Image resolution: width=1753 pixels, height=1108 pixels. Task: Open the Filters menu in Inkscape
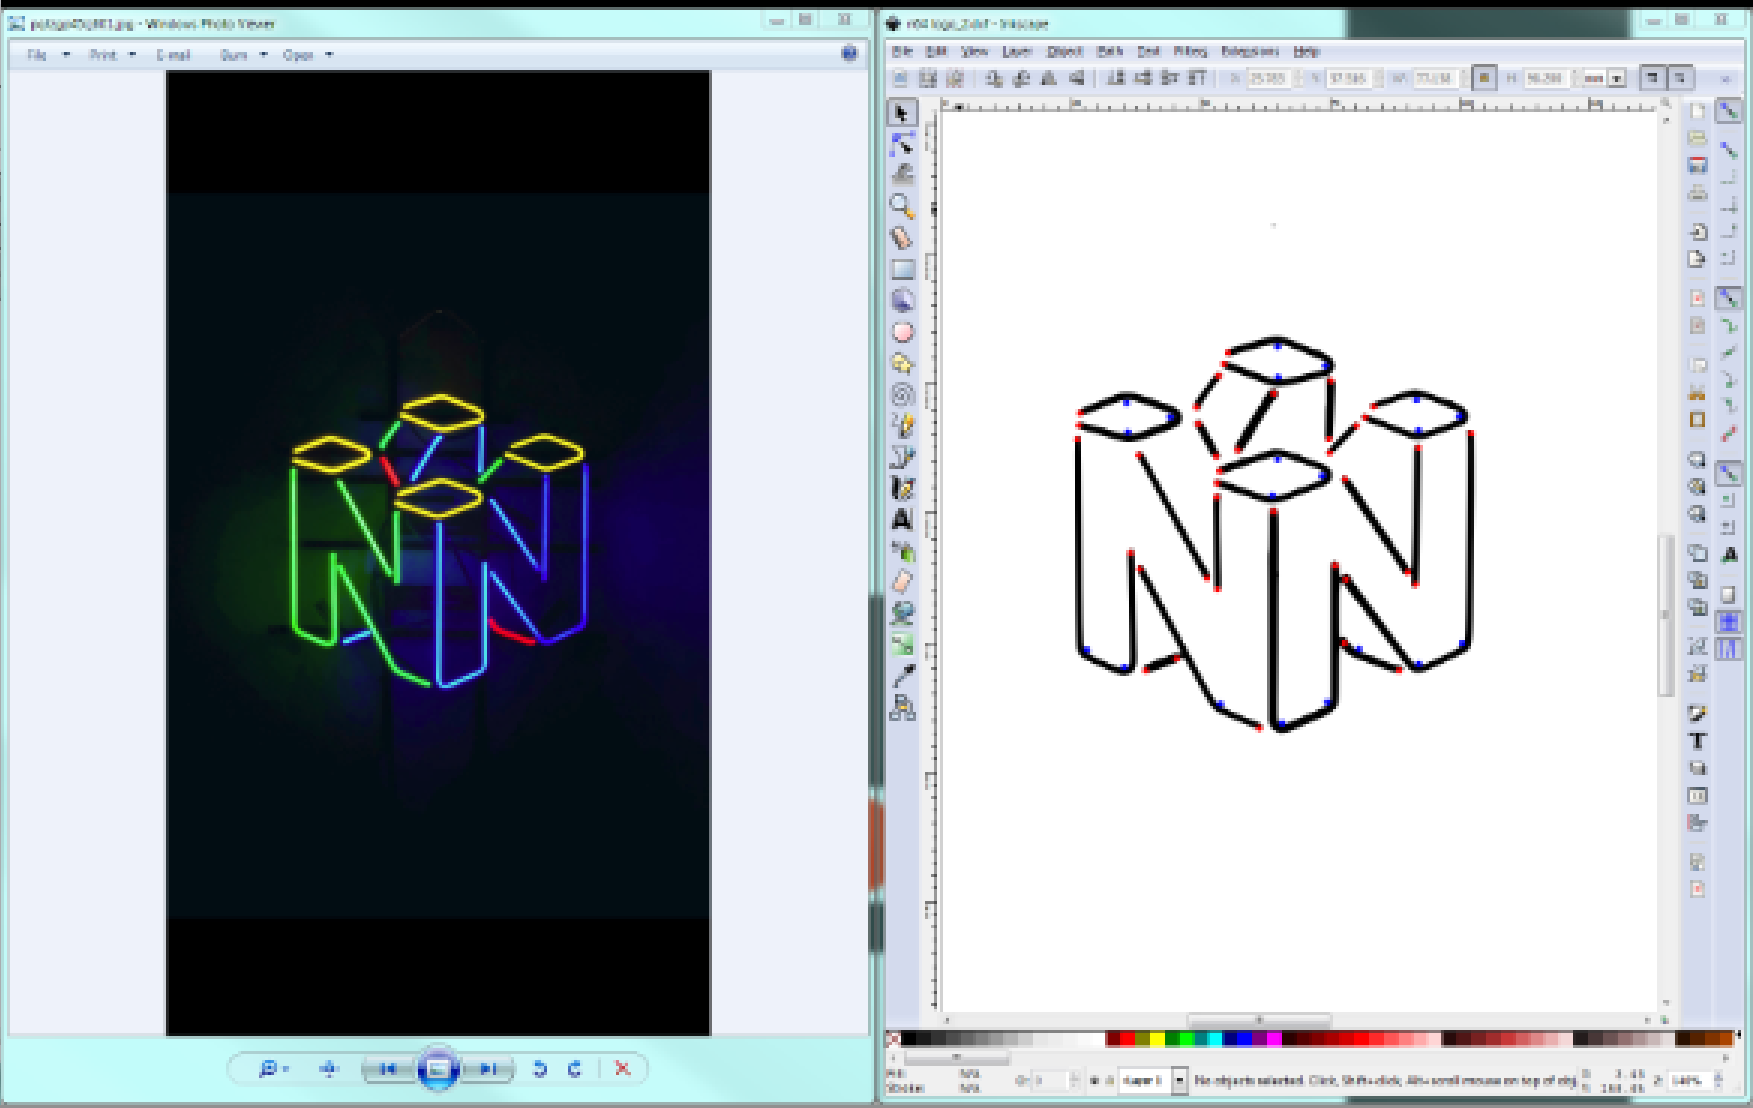(x=1190, y=51)
